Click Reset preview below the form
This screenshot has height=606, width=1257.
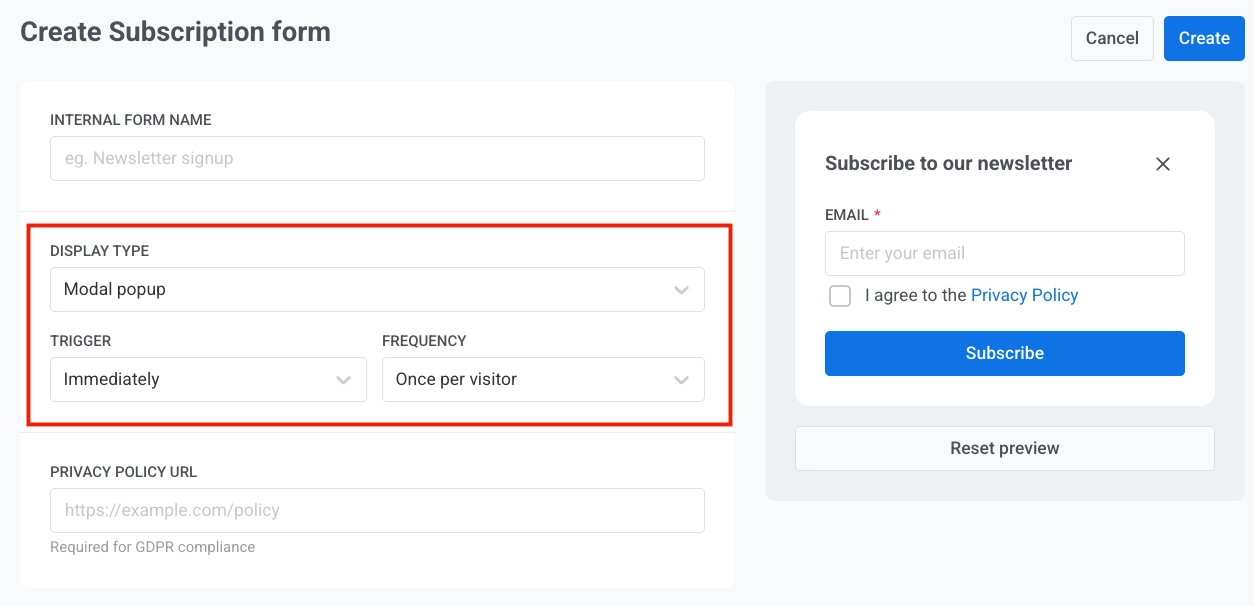tap(1004, 448)
